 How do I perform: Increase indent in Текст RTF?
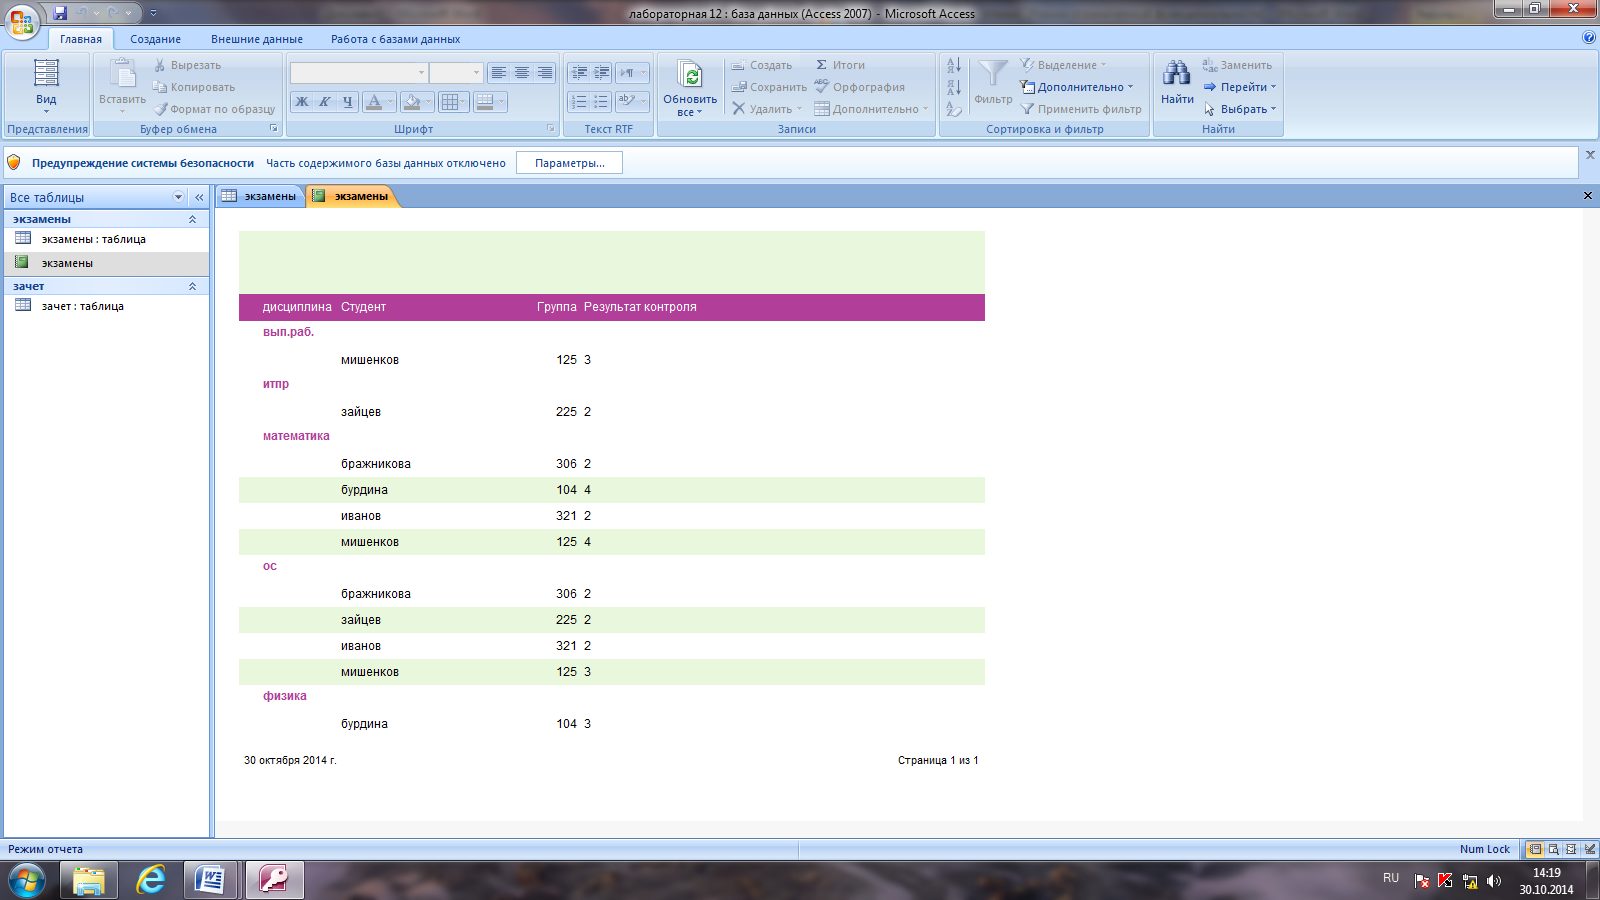point(601,73)
